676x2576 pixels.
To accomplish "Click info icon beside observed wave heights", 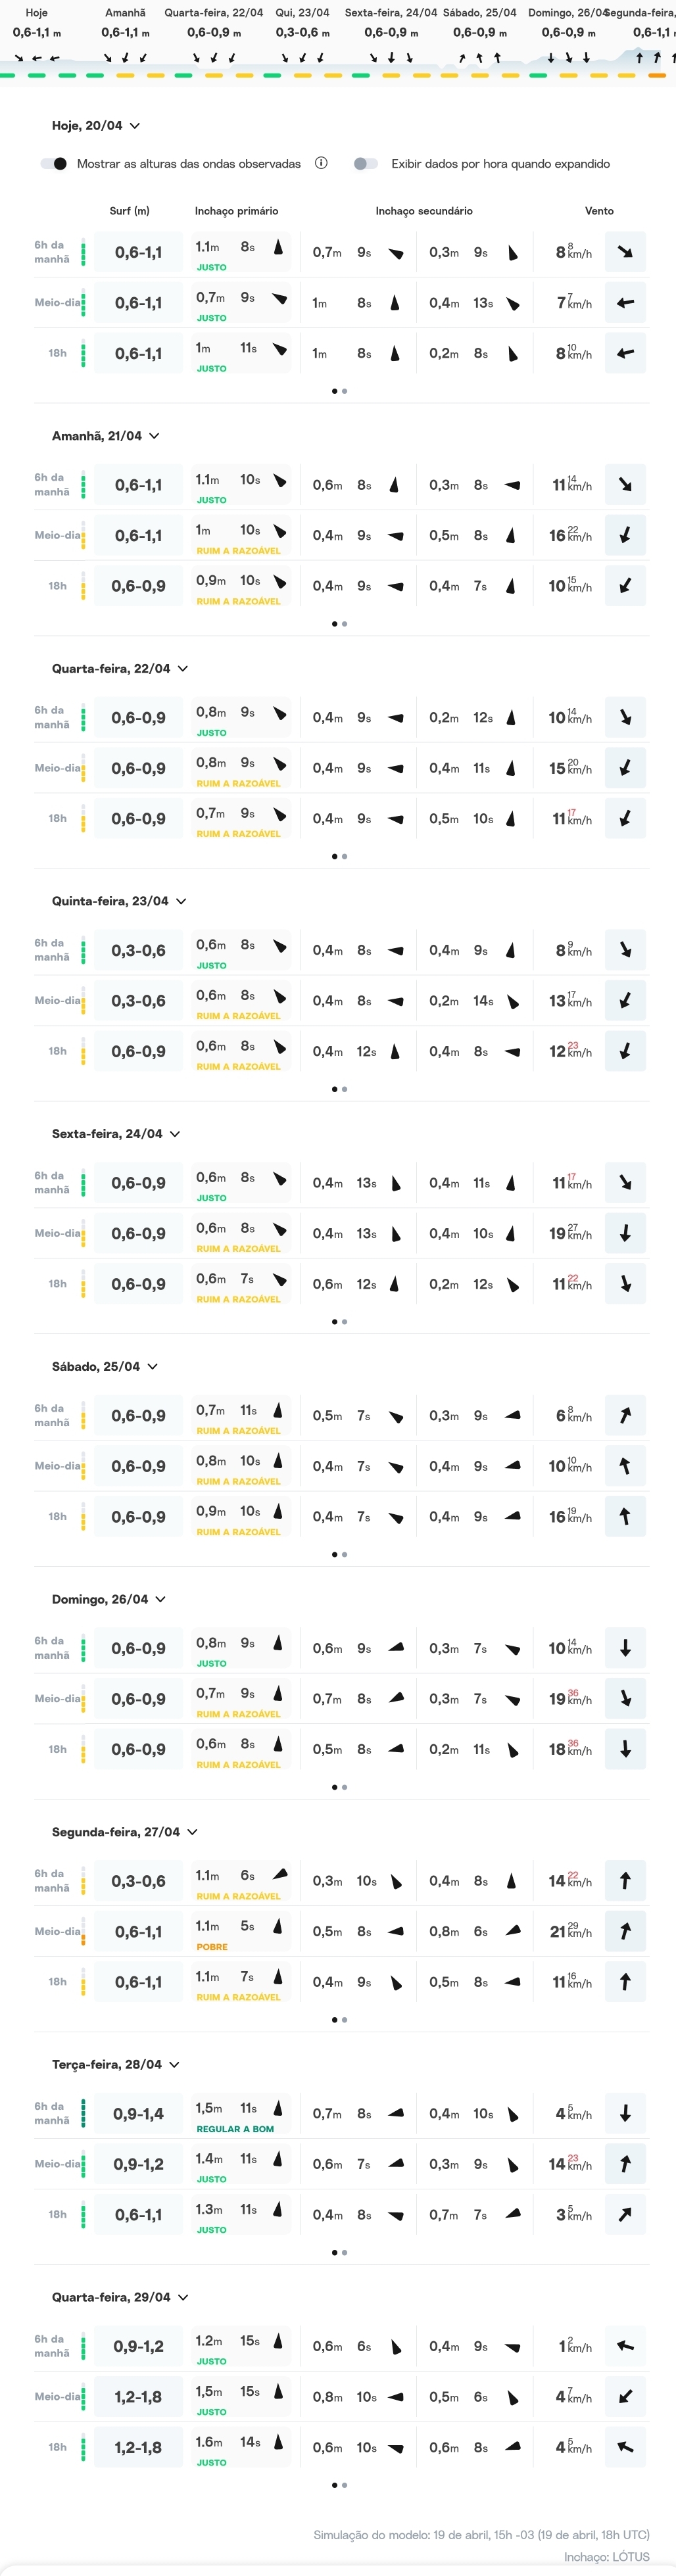I will [321, 163].
